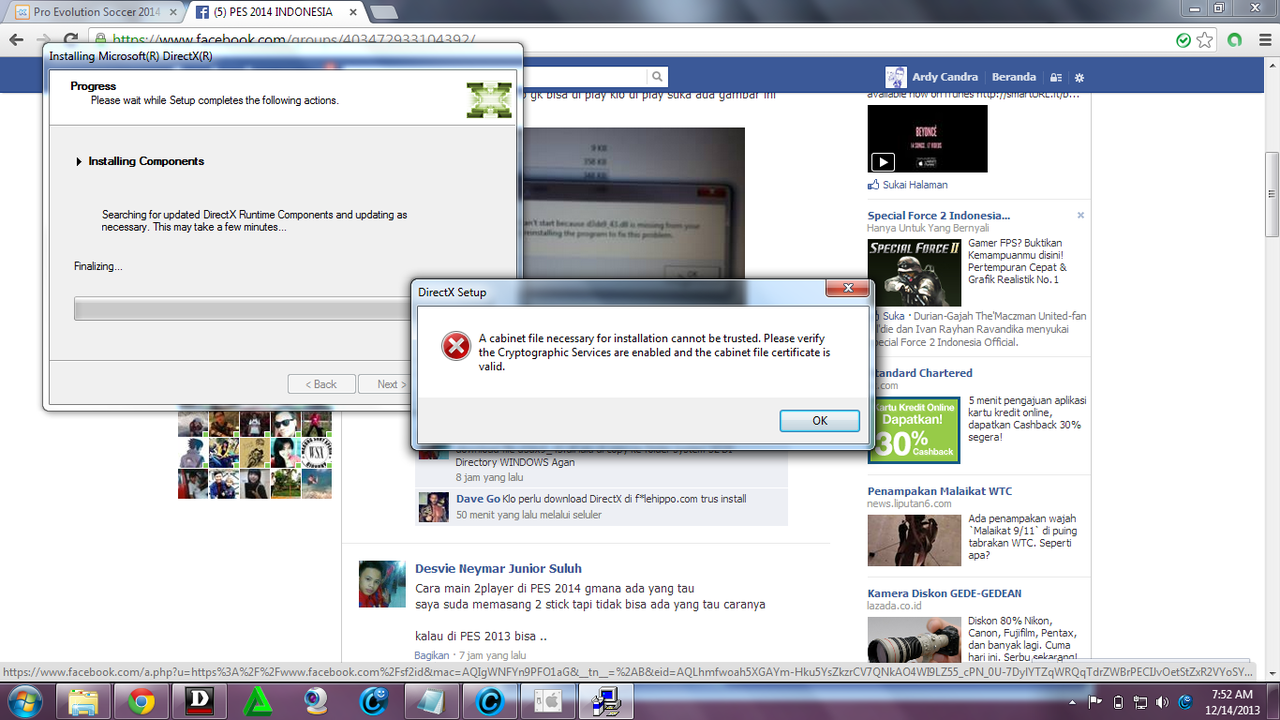Screen dimensions: 1280x720
Task: Click the Installing Components arrow bullet
Action: 79,162
